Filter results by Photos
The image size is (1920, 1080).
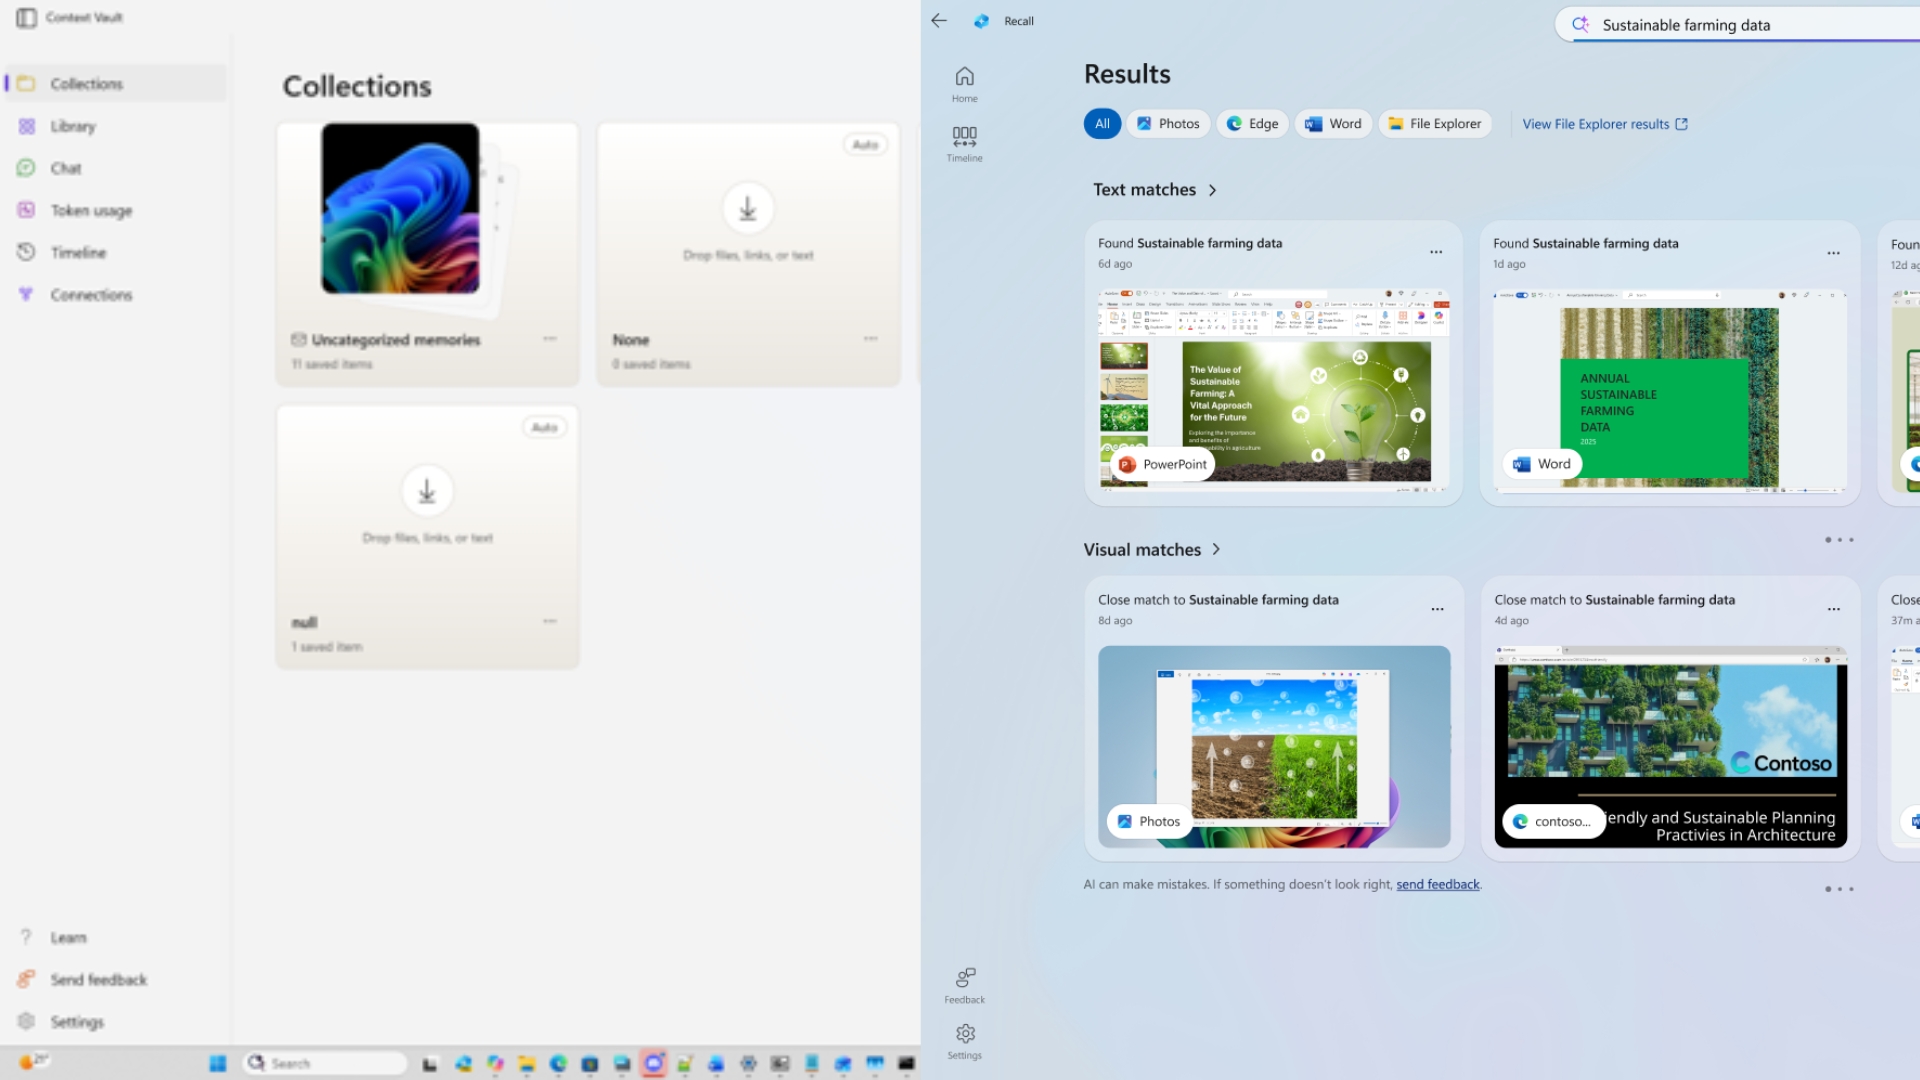tap(1168, 124)
